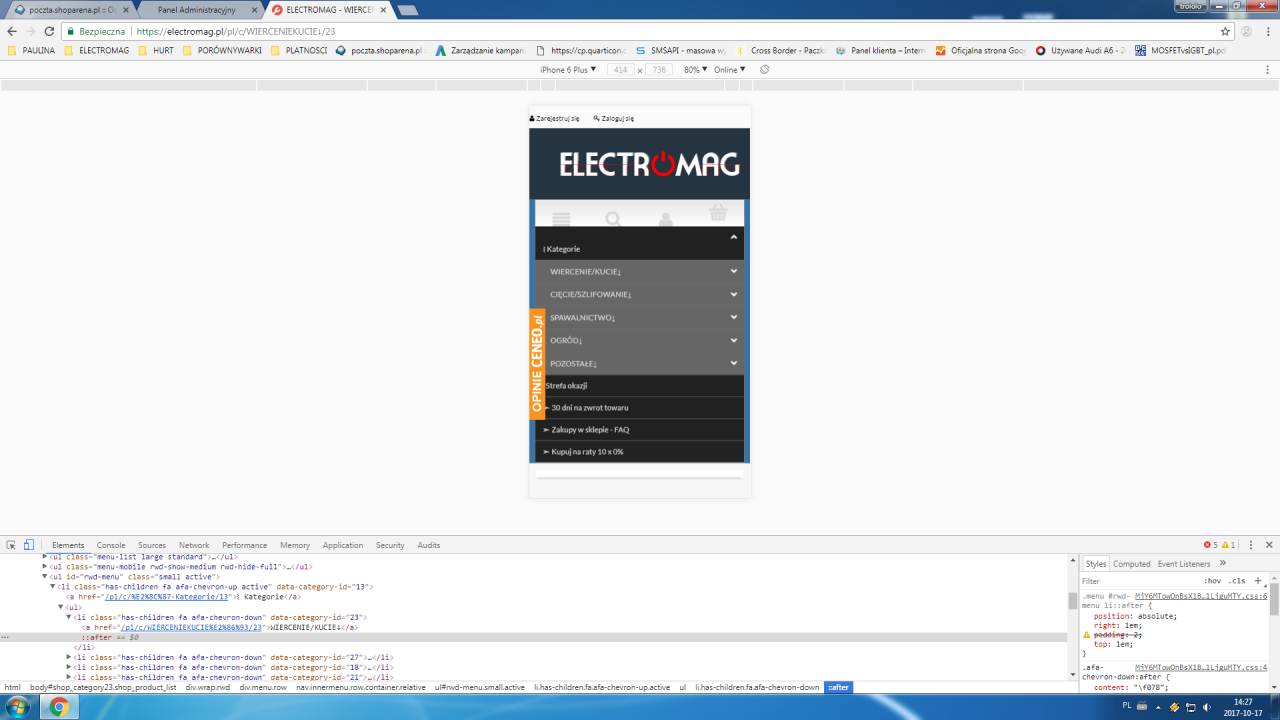Open the shopping basket icon
The width and height of the screenshot is (1280, 720).
coord(718,212)
